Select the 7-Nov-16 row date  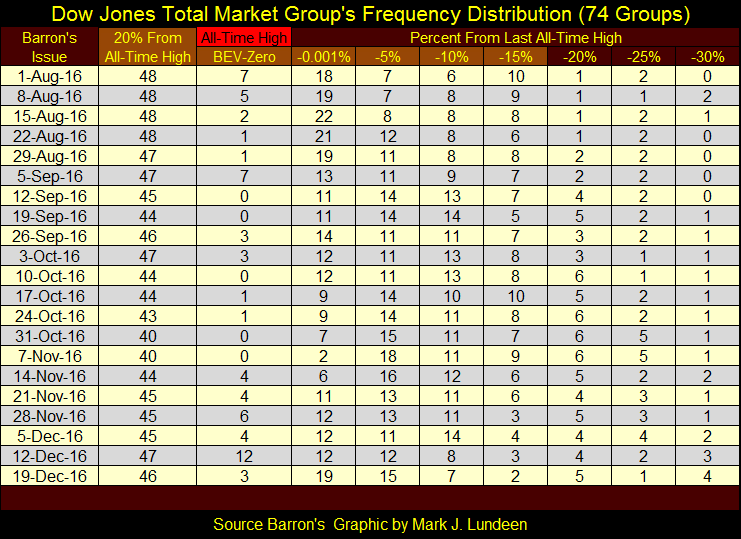pos(50,356)
